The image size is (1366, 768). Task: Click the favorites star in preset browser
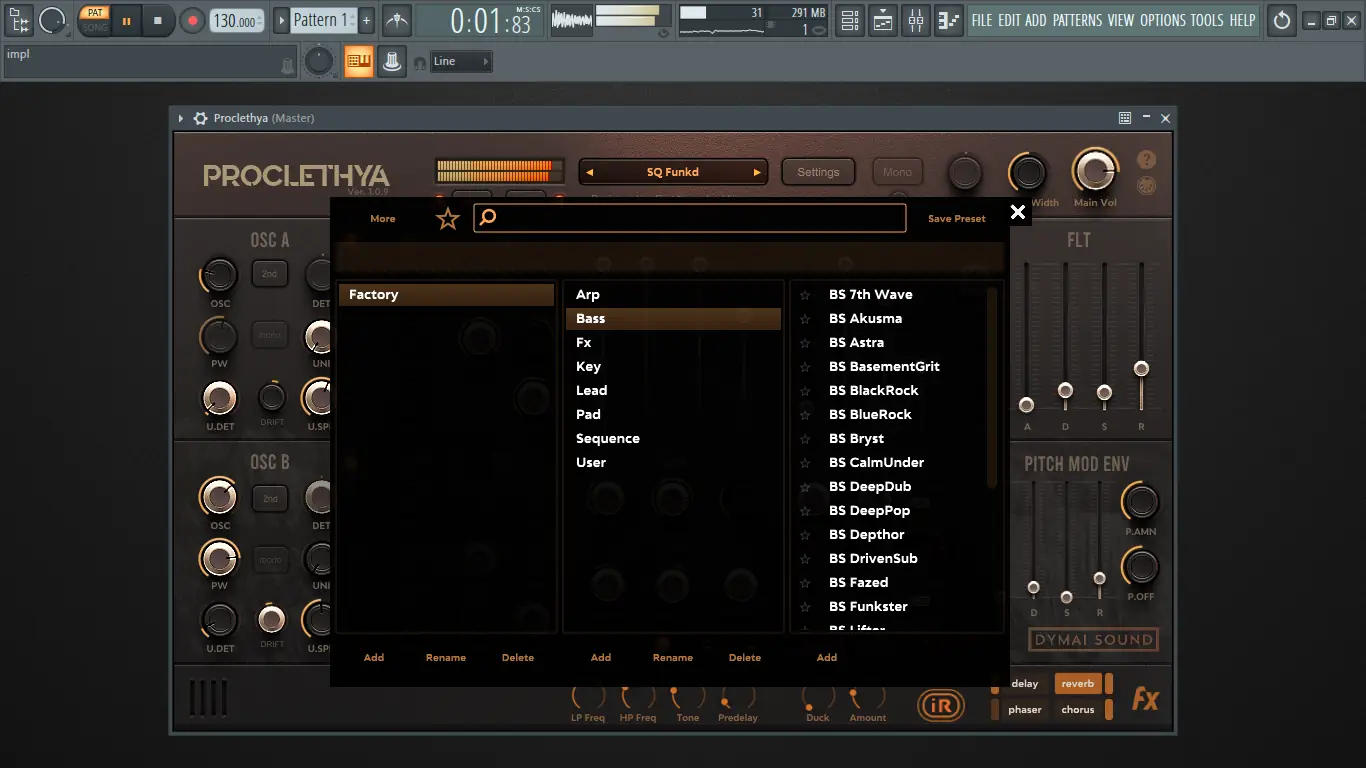pos(448,218)
